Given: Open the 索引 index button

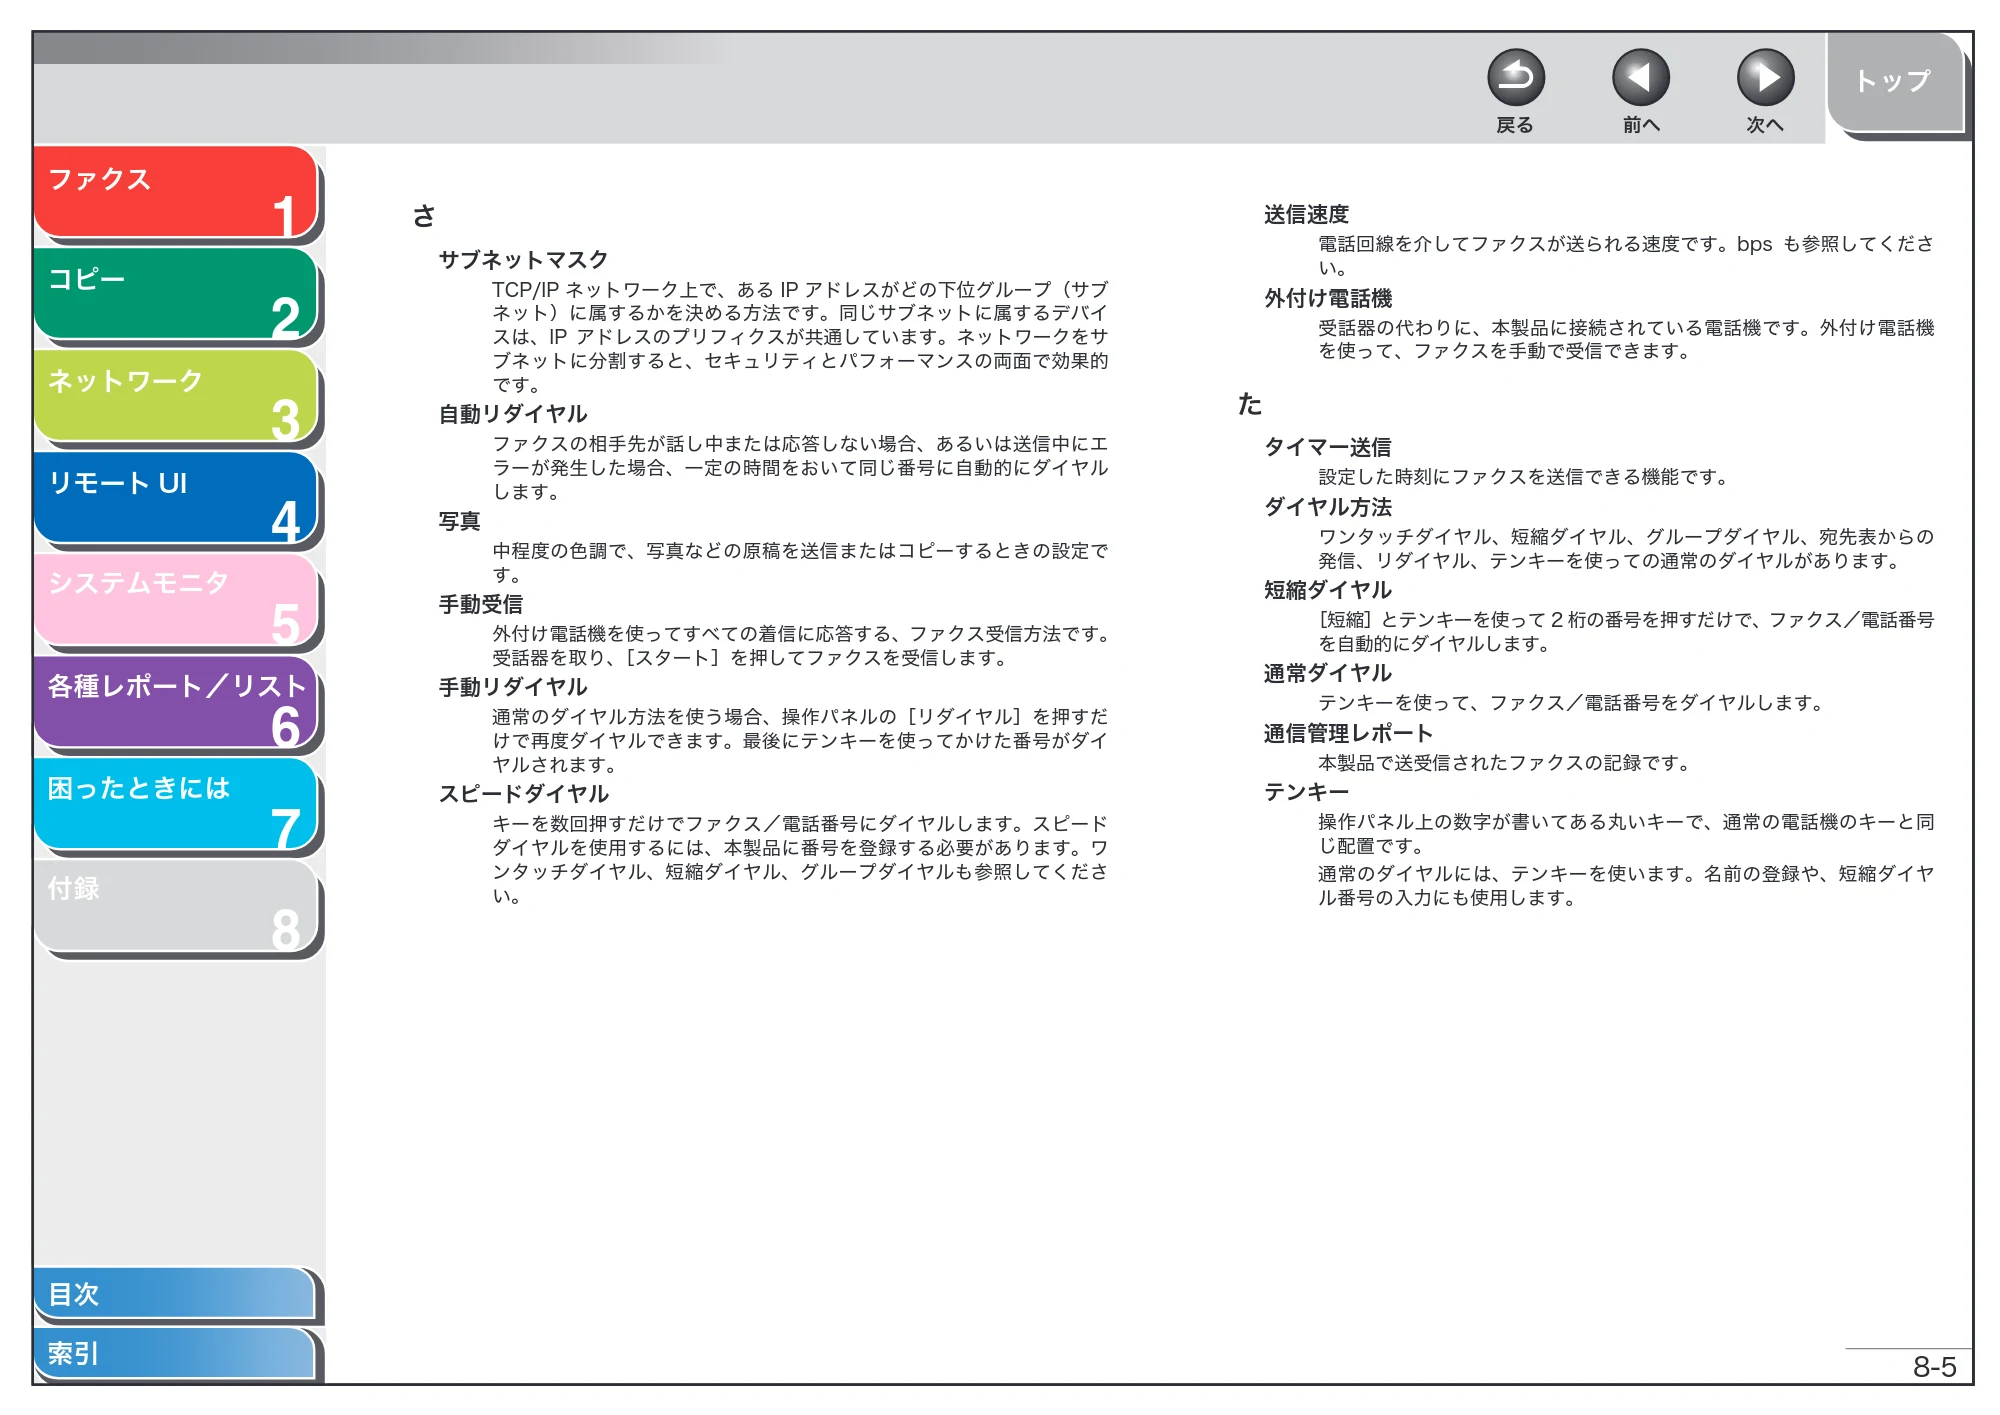Looking at the screenshot, I should click(175, 1353).
